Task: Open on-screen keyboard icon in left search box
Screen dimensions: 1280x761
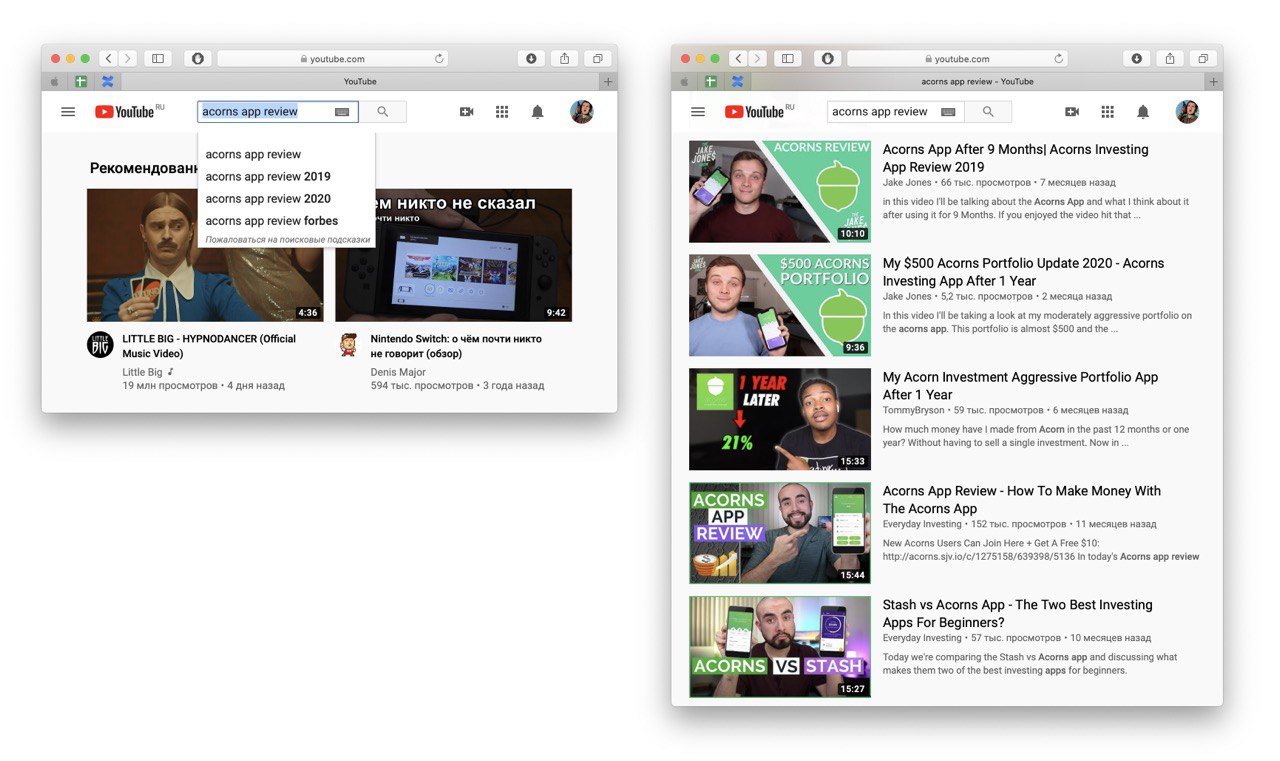Action: [x=342, y=112]
